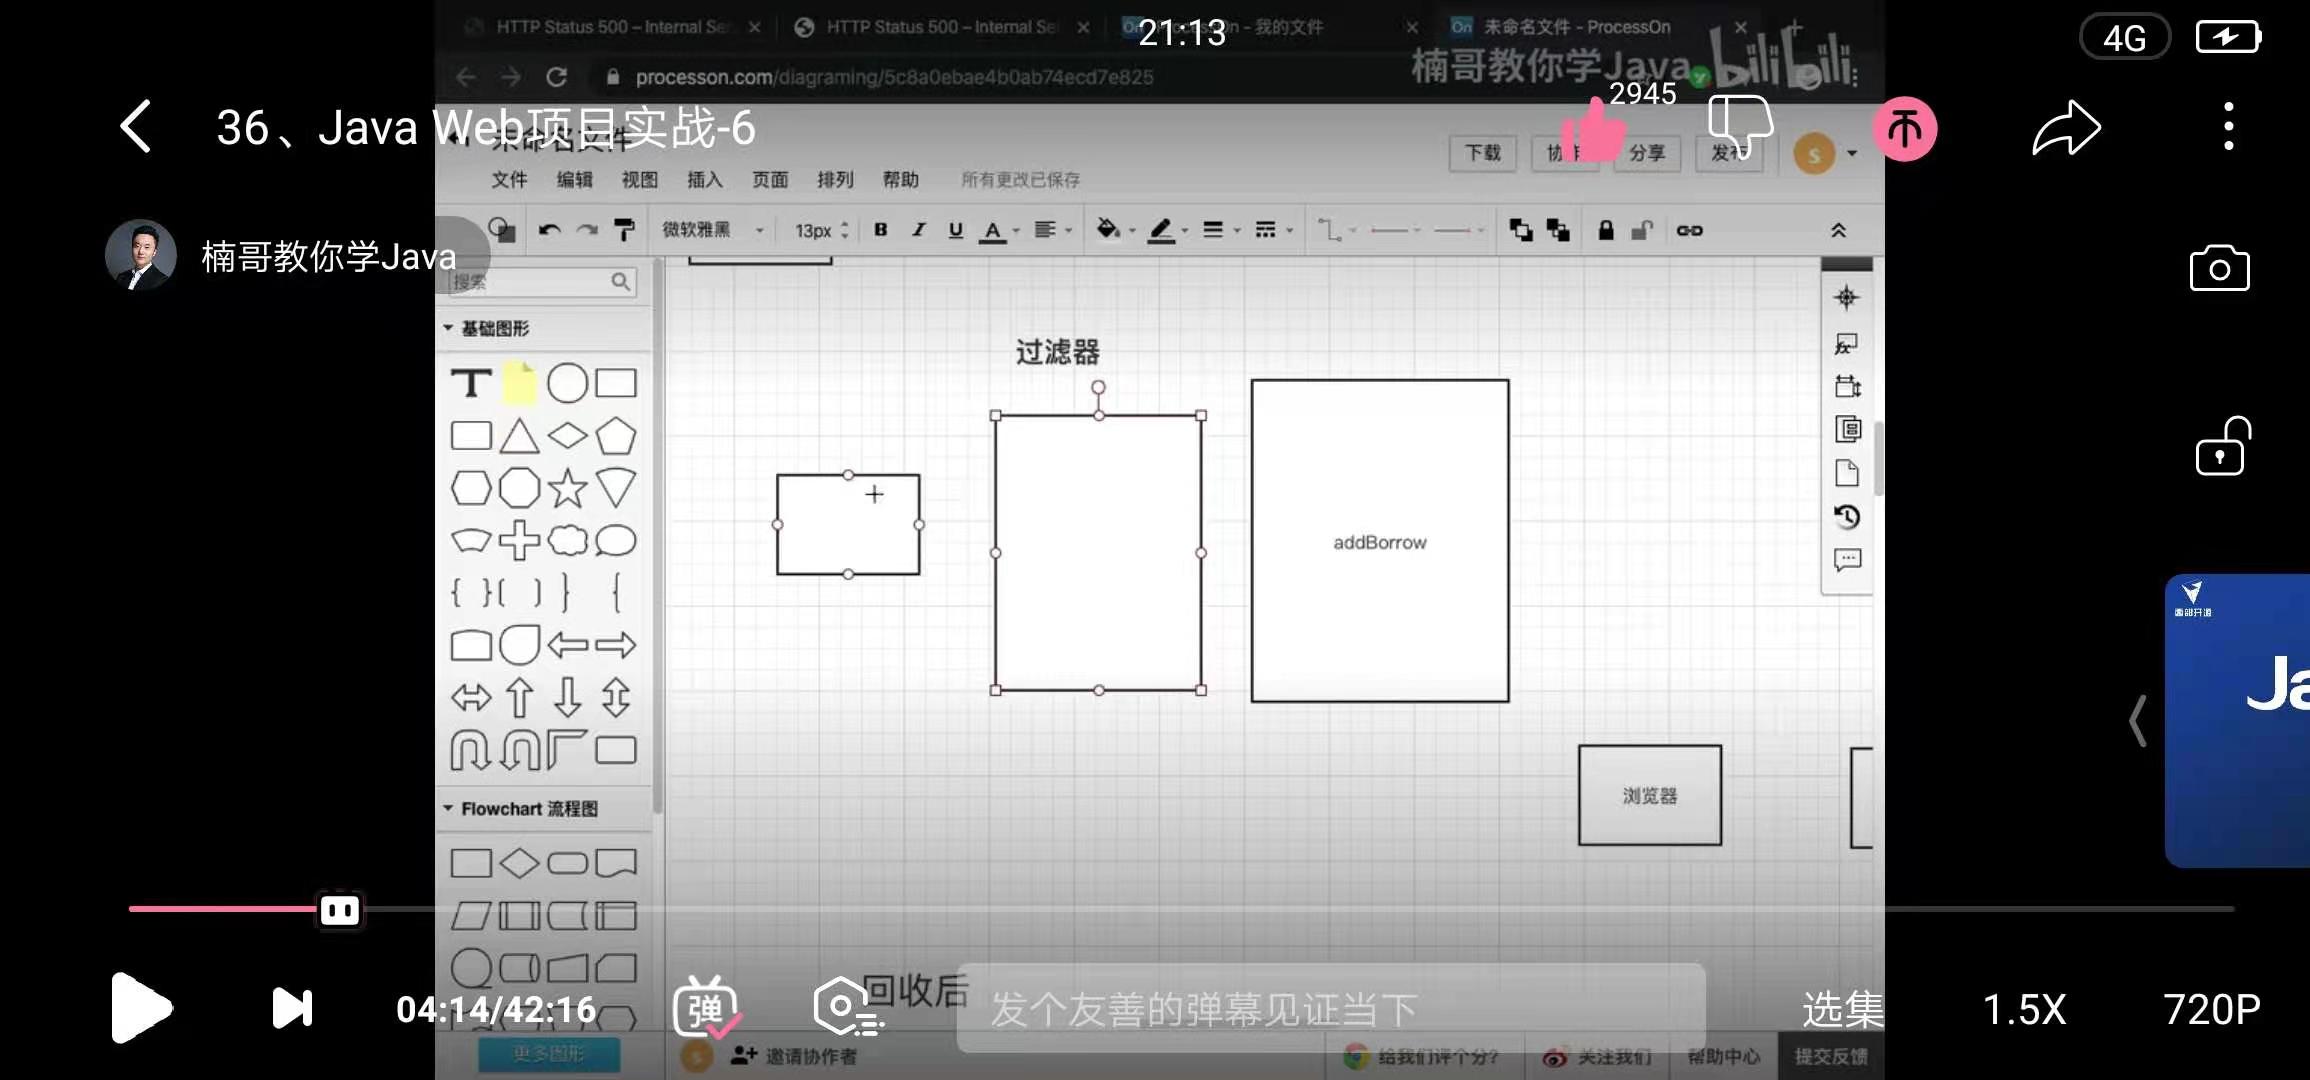Take a screenshot with the camera icon
Screen dimensions: 2310x1080
(x=2219, y=268)
